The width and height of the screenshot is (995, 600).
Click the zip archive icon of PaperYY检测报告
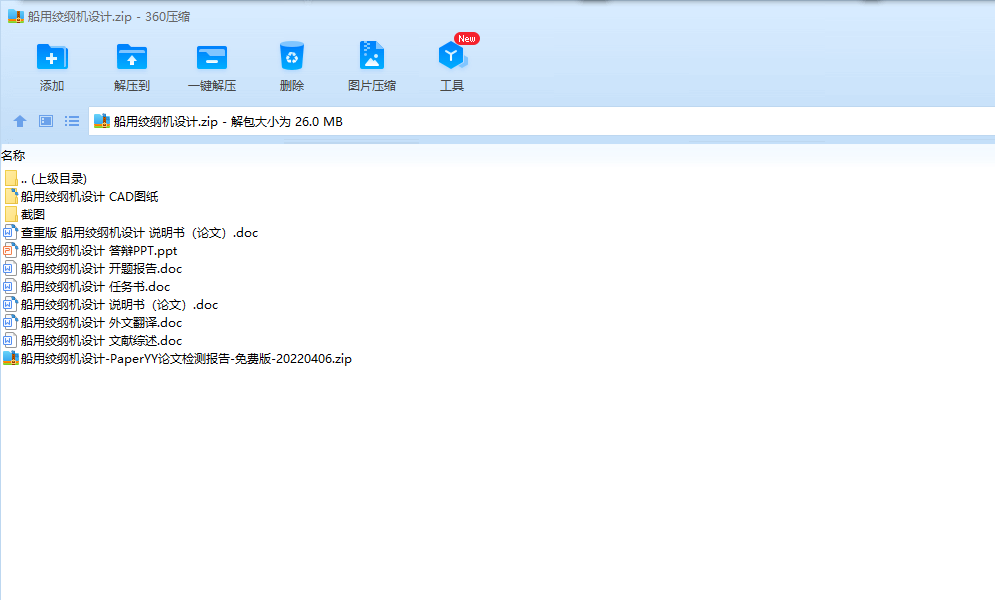(11, 358)
